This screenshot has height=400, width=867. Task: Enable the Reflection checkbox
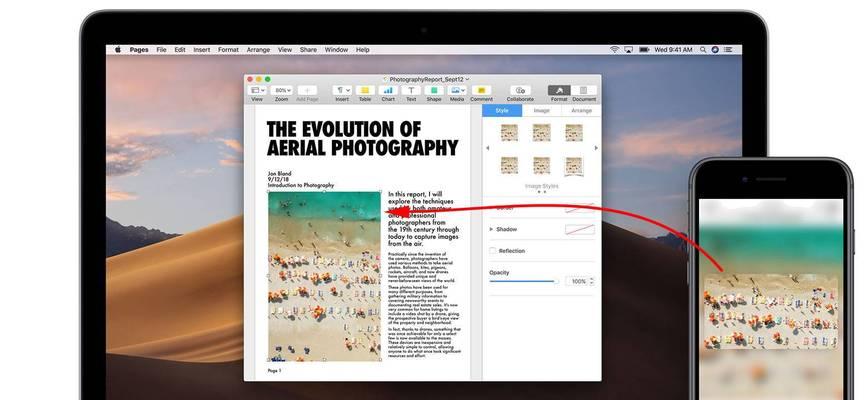pos(492,251)
